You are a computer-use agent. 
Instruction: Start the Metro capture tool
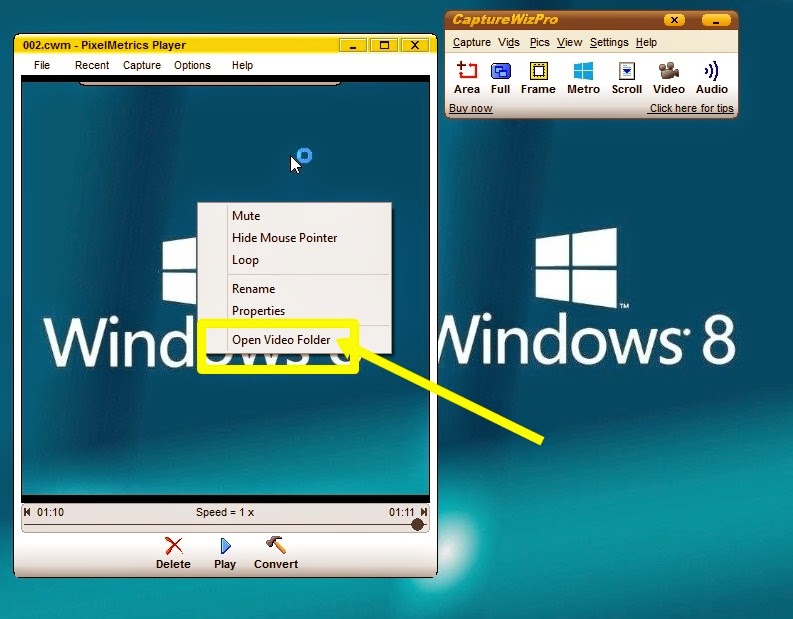tap(583, 78)
